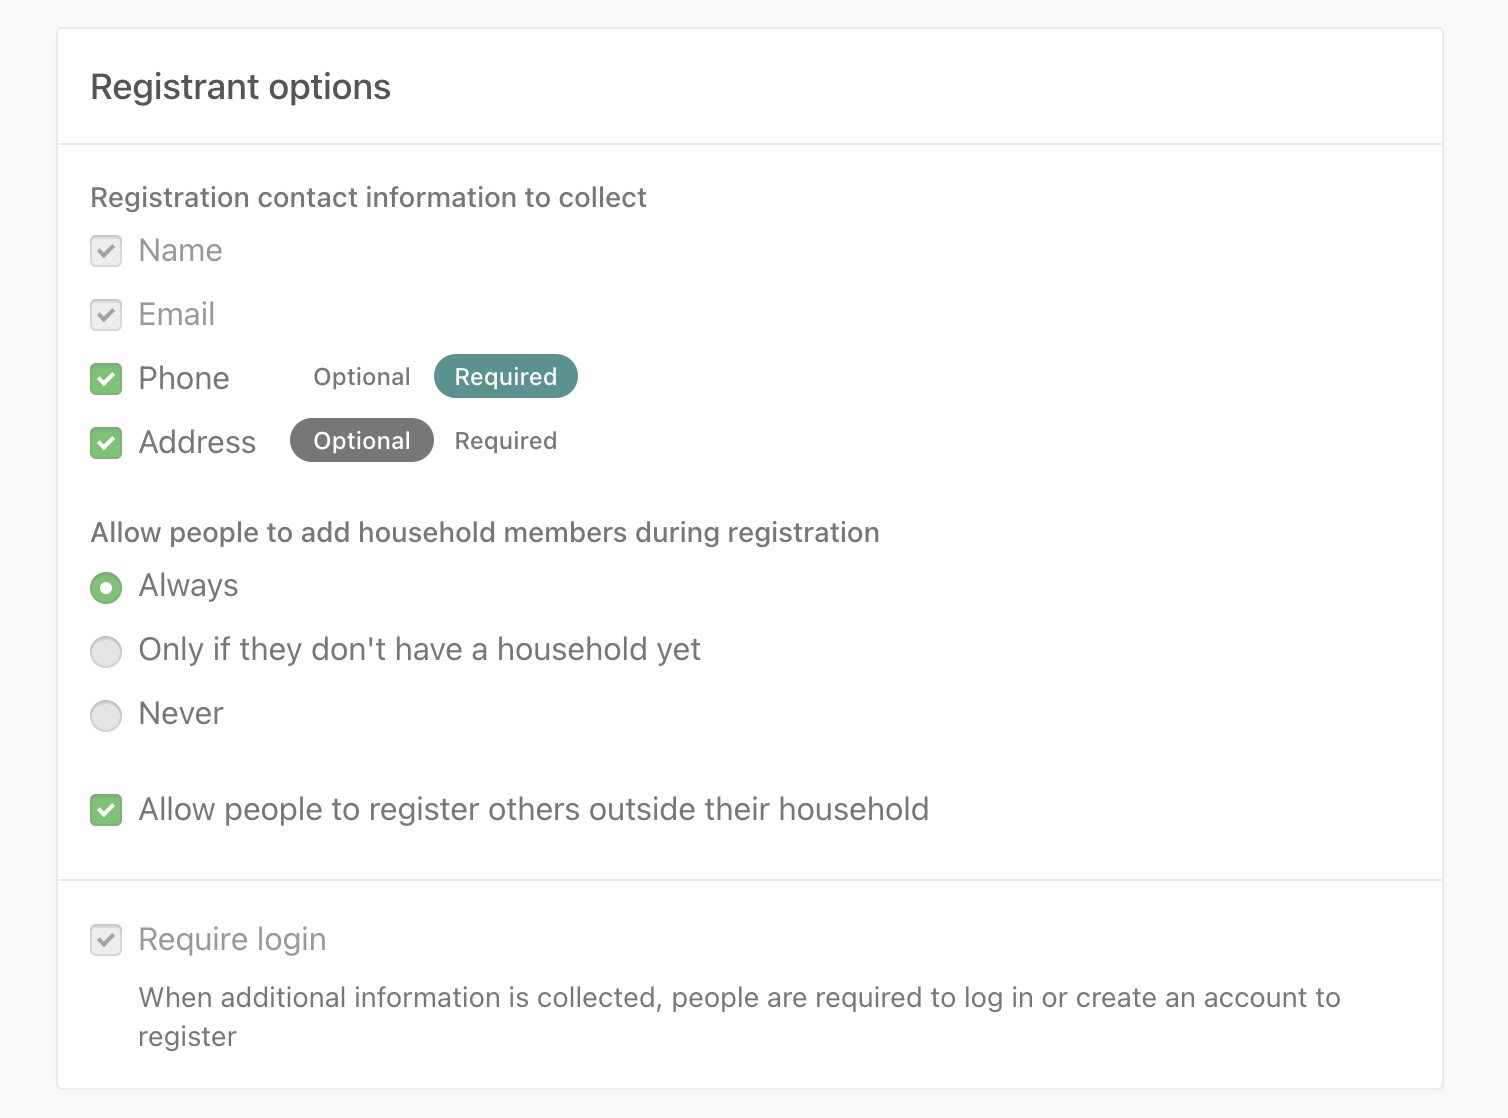Select the Required pill for Phone
This screenshot has width=1508, height=1118.
click(x=505, y=377)
